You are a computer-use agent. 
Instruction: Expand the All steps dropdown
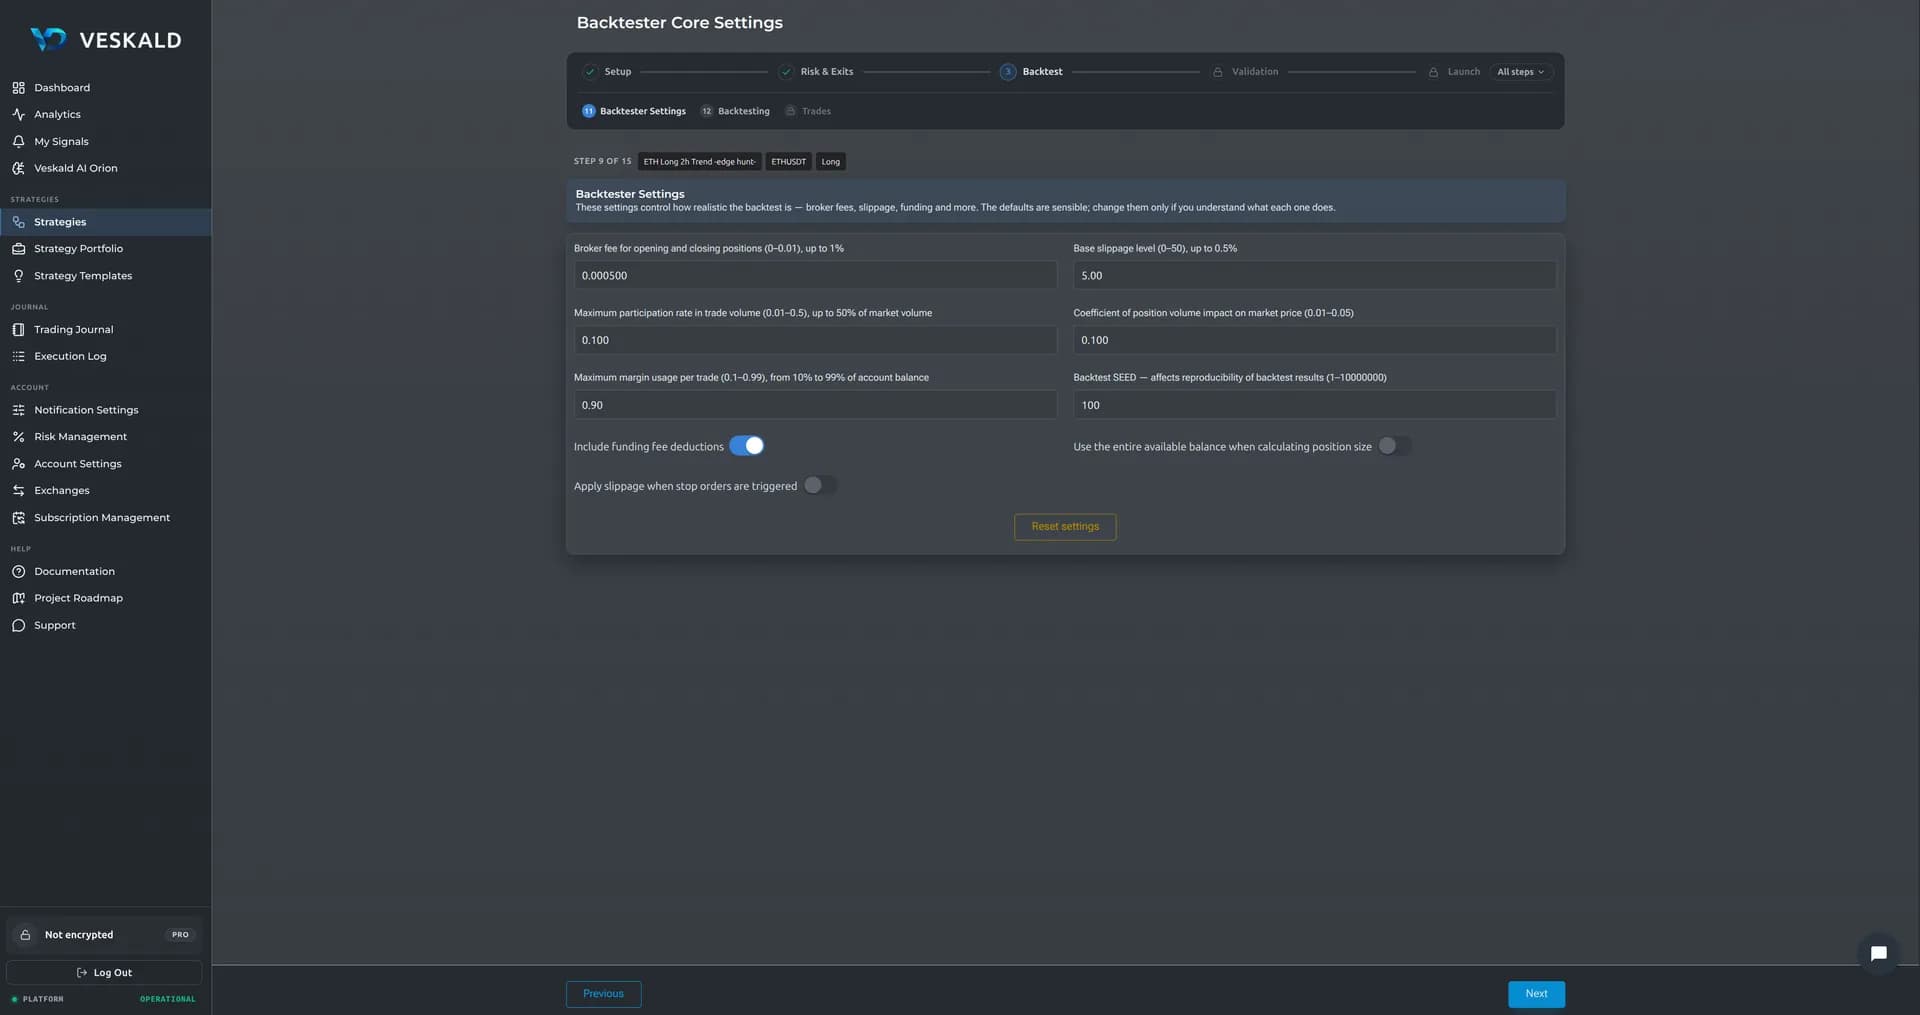(1520, 72)
